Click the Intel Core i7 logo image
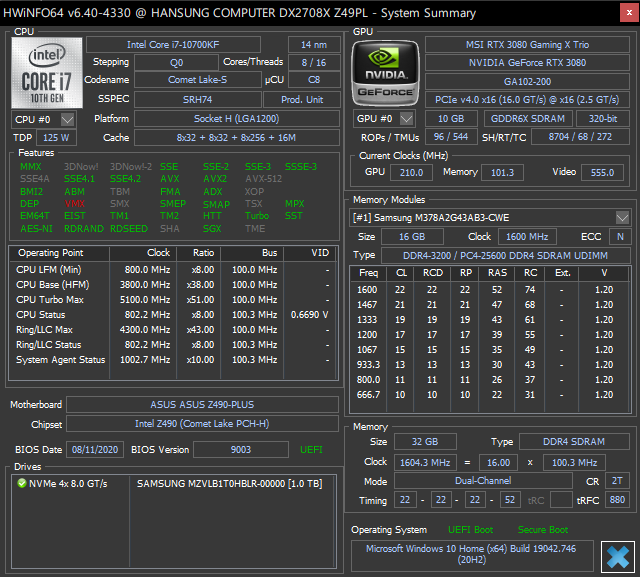640x577 pixels. [x=47, y=73]
